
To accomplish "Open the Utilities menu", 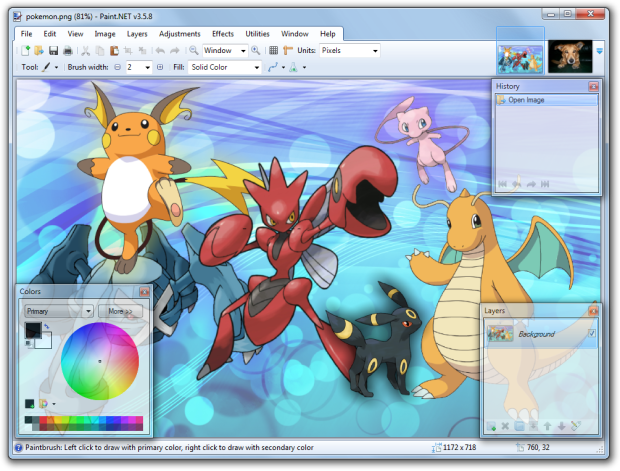I will (257, 34).
